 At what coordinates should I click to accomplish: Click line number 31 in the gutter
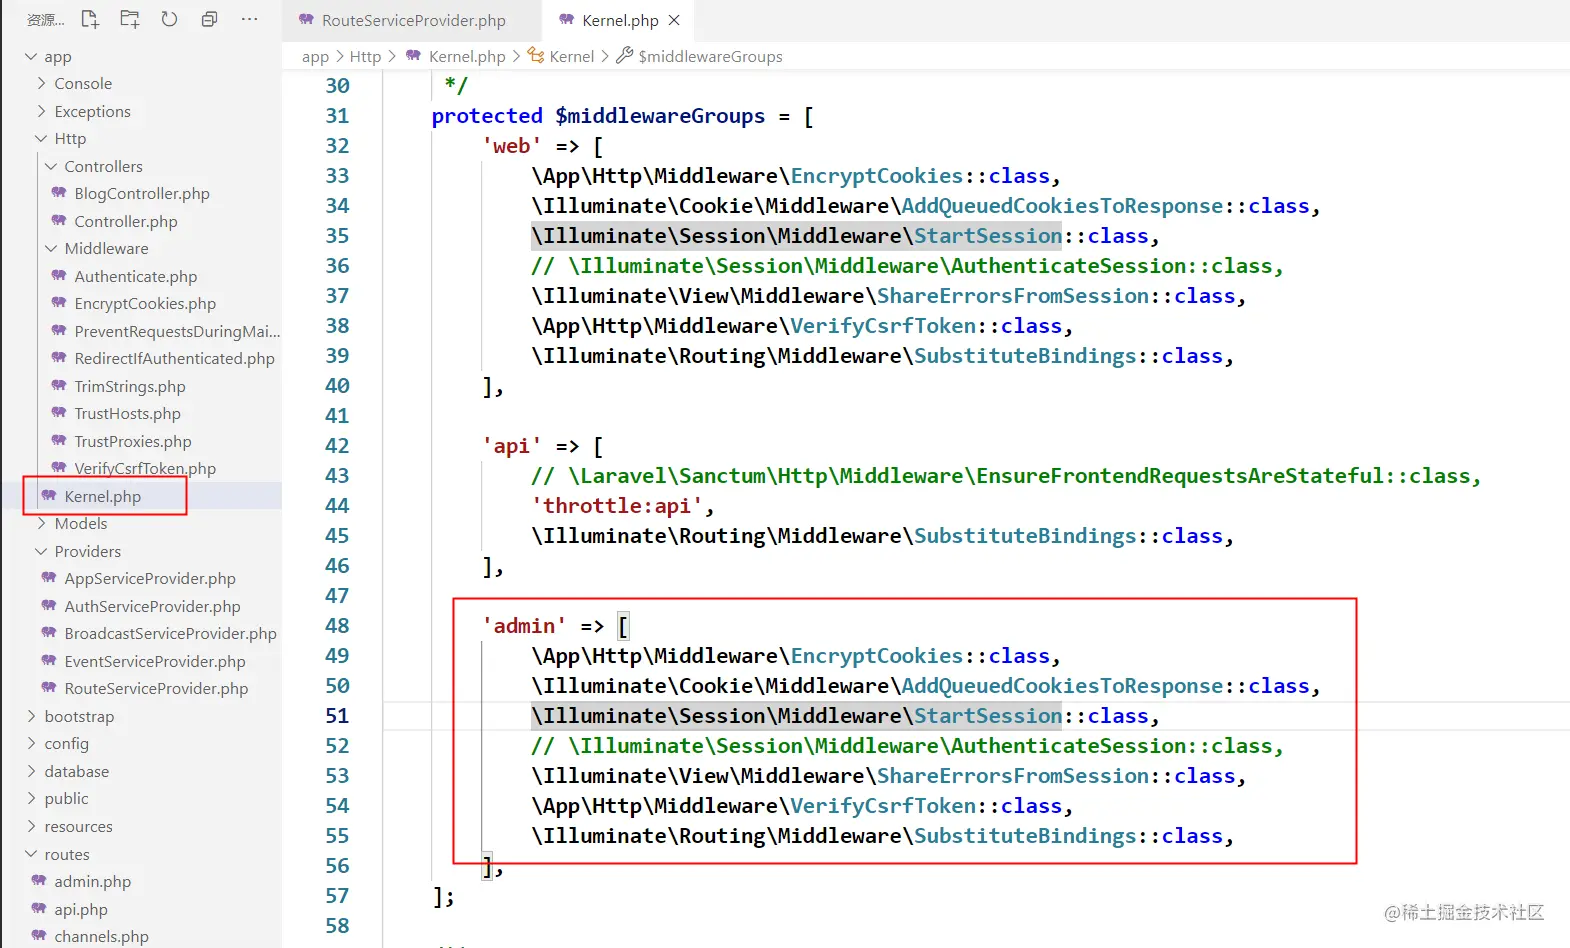(x=337, y=116)
